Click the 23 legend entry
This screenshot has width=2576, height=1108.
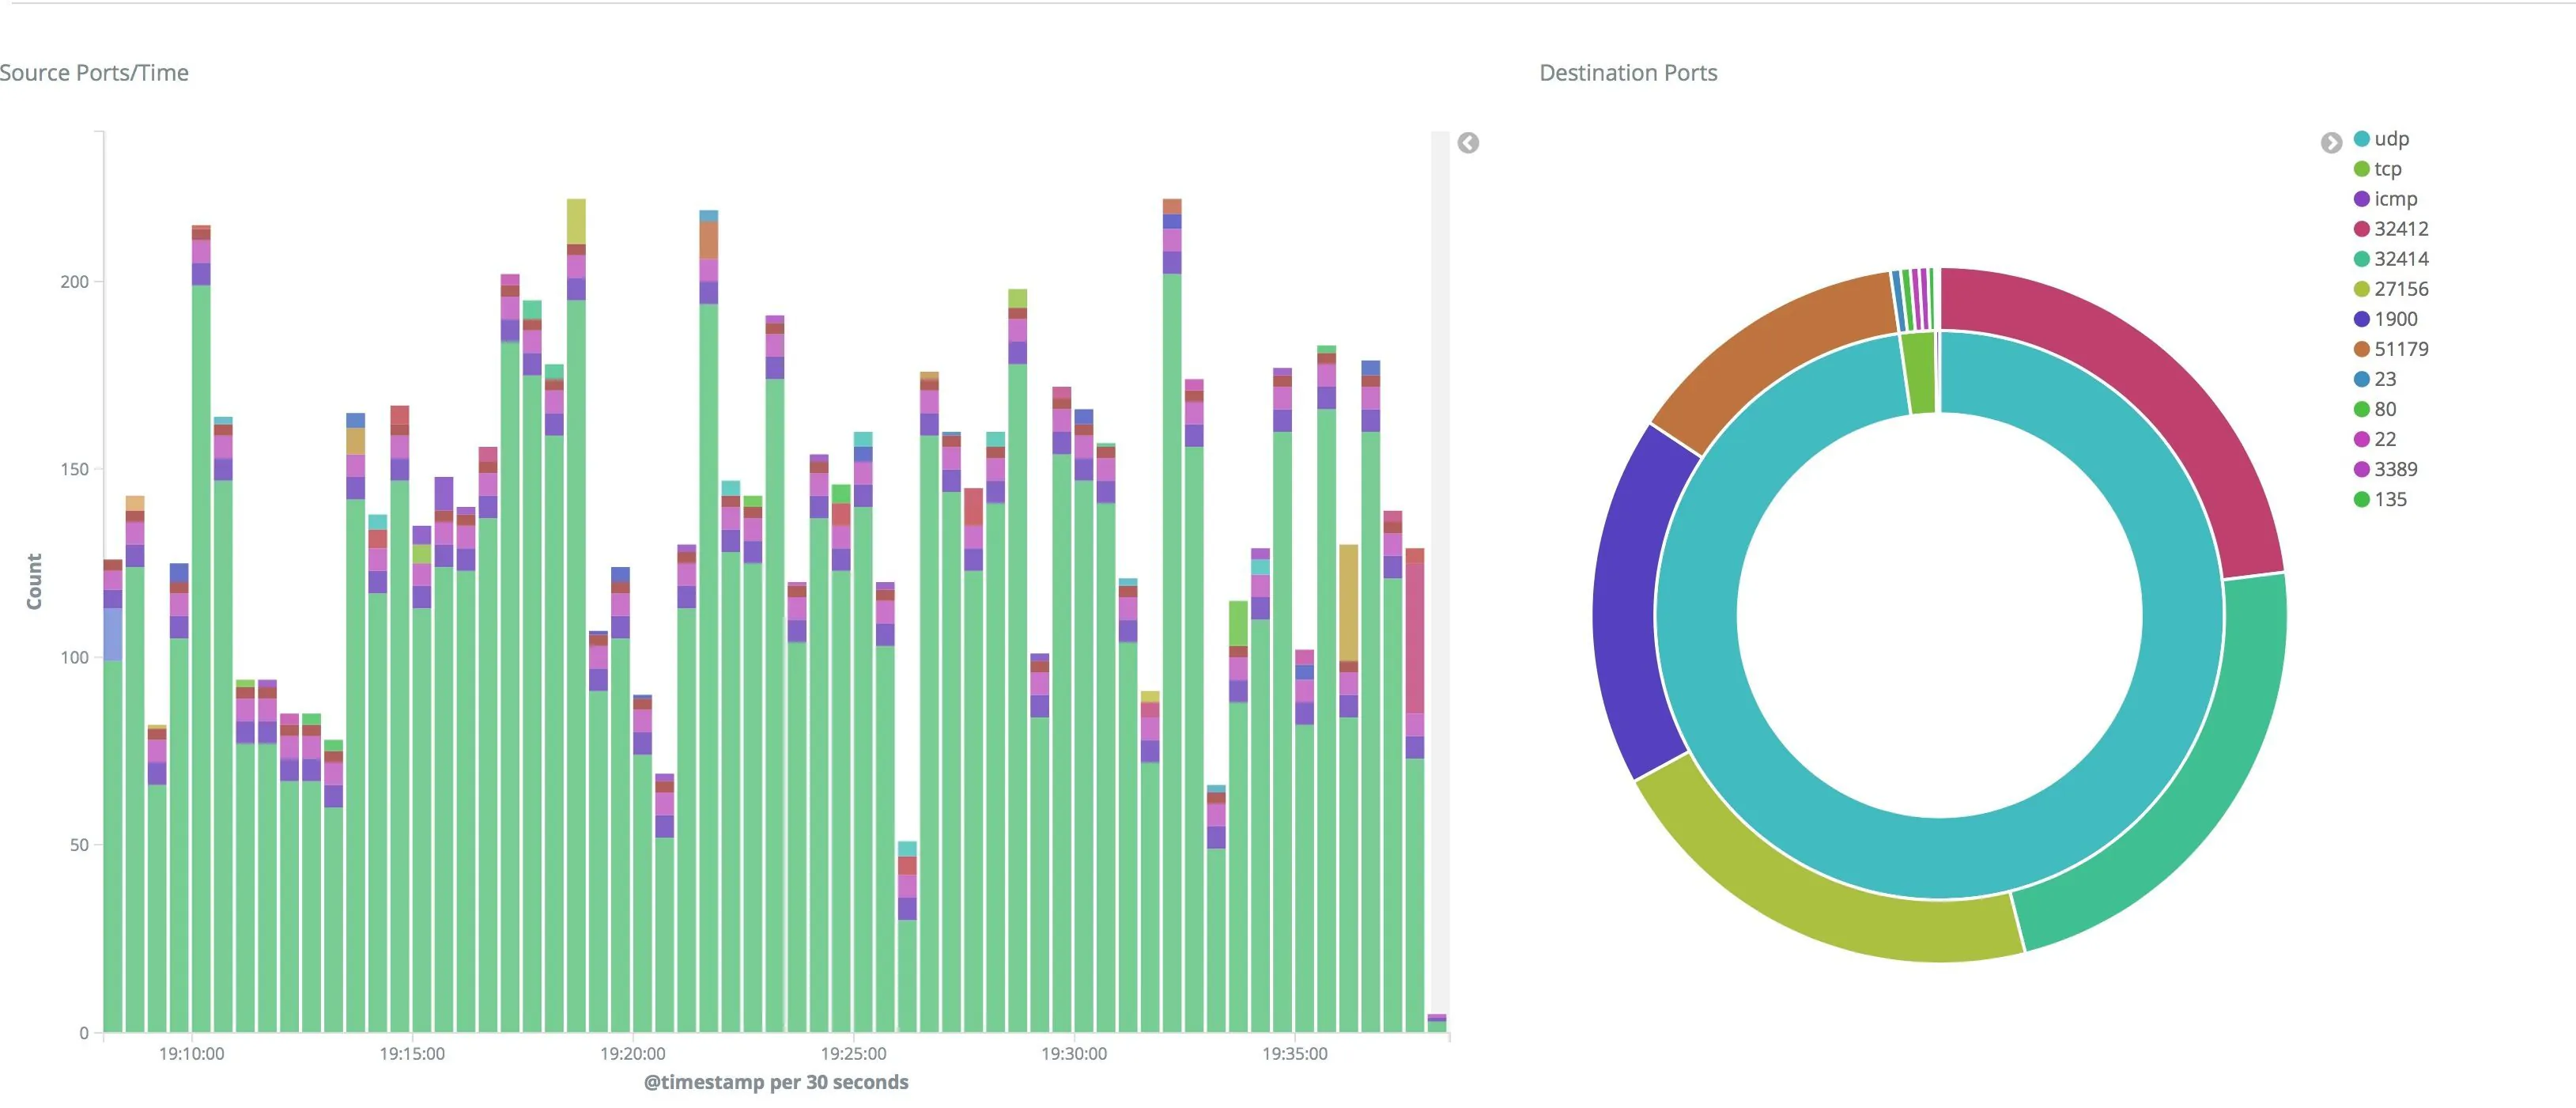coord(2375,379)
